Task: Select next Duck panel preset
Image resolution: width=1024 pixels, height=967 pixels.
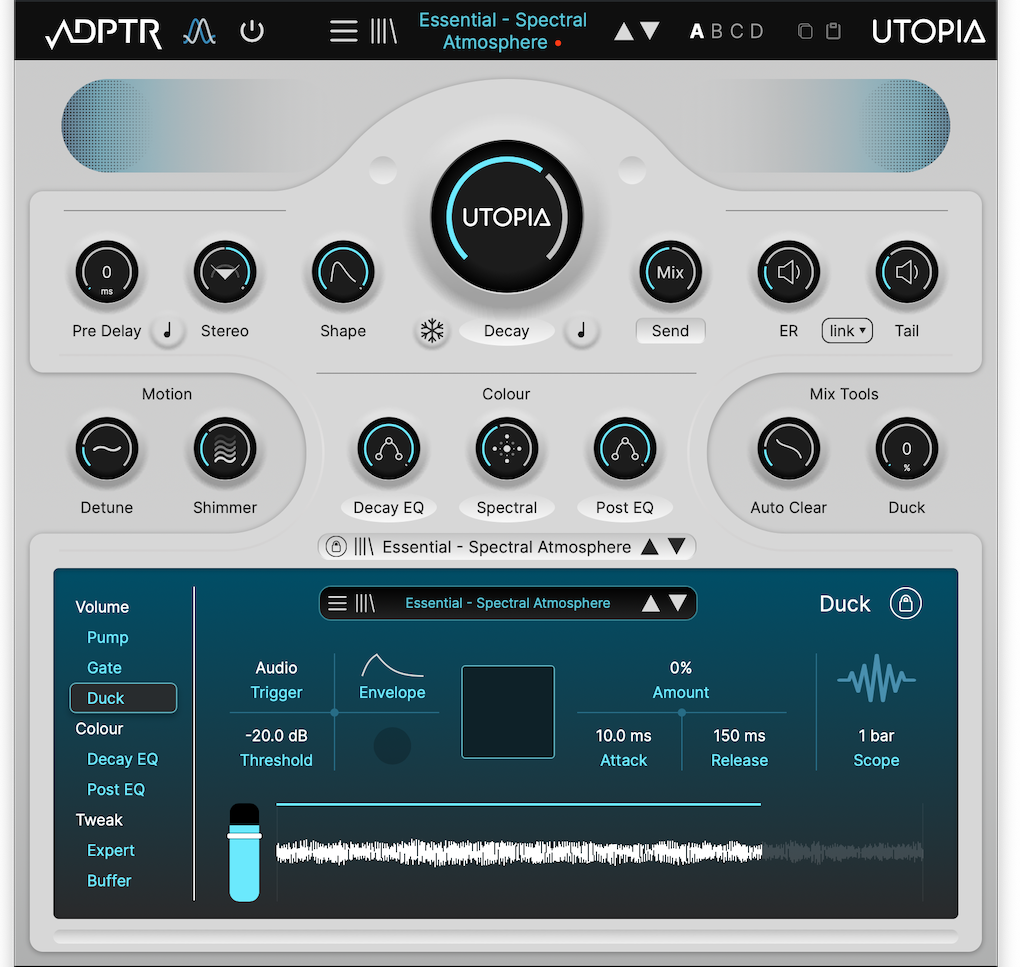Action: [x=678, y=602]
